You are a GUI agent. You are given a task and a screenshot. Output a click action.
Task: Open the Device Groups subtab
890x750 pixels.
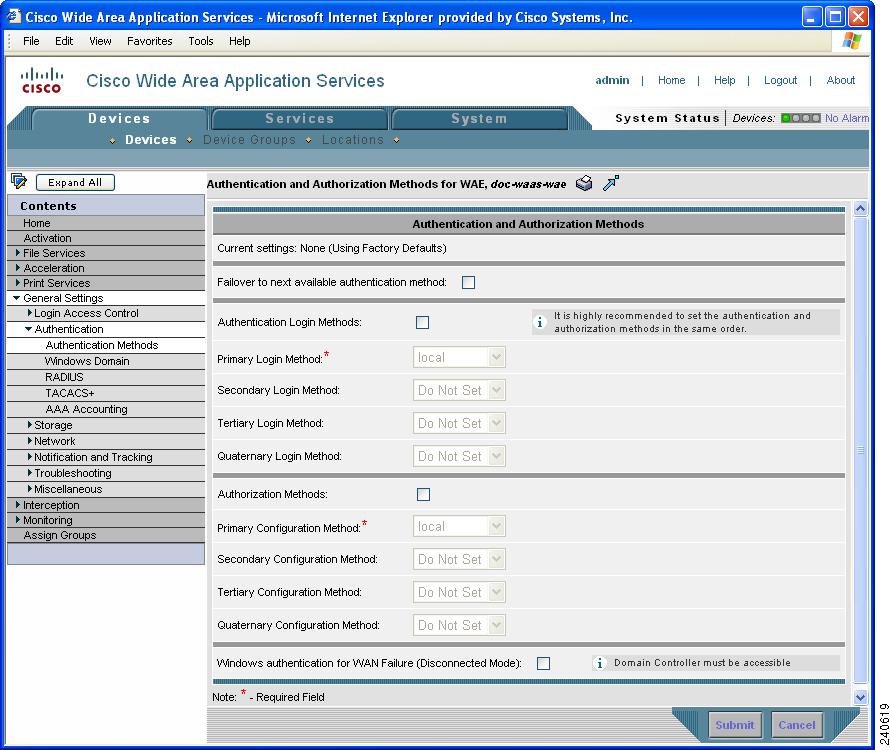click(250, 140)
